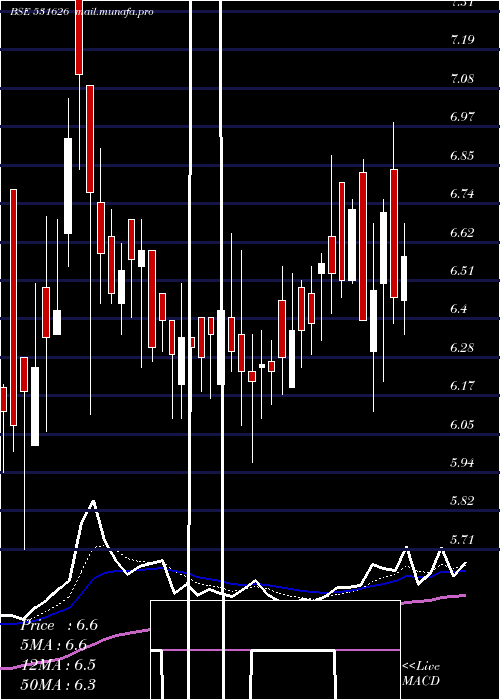Click the 6.4 price axis label
This screenshot has height=700, width=500.
click(460, 308)
